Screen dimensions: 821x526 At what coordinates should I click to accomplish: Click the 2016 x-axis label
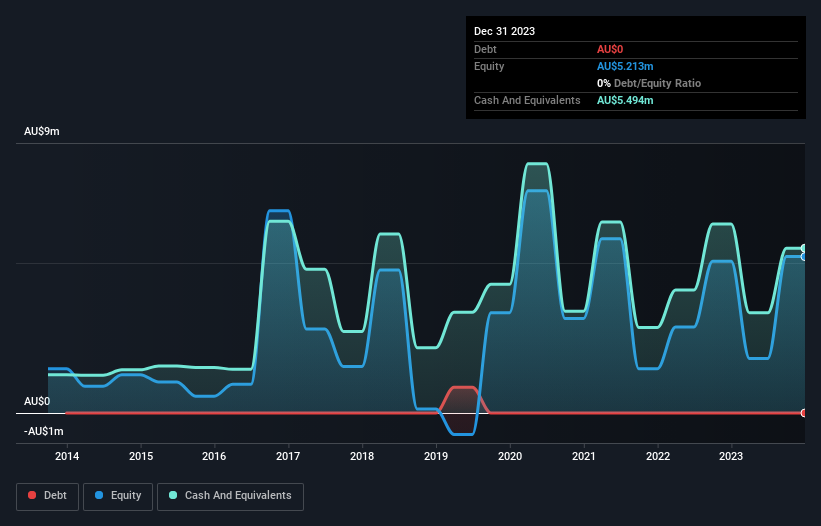tap(214, 456)
